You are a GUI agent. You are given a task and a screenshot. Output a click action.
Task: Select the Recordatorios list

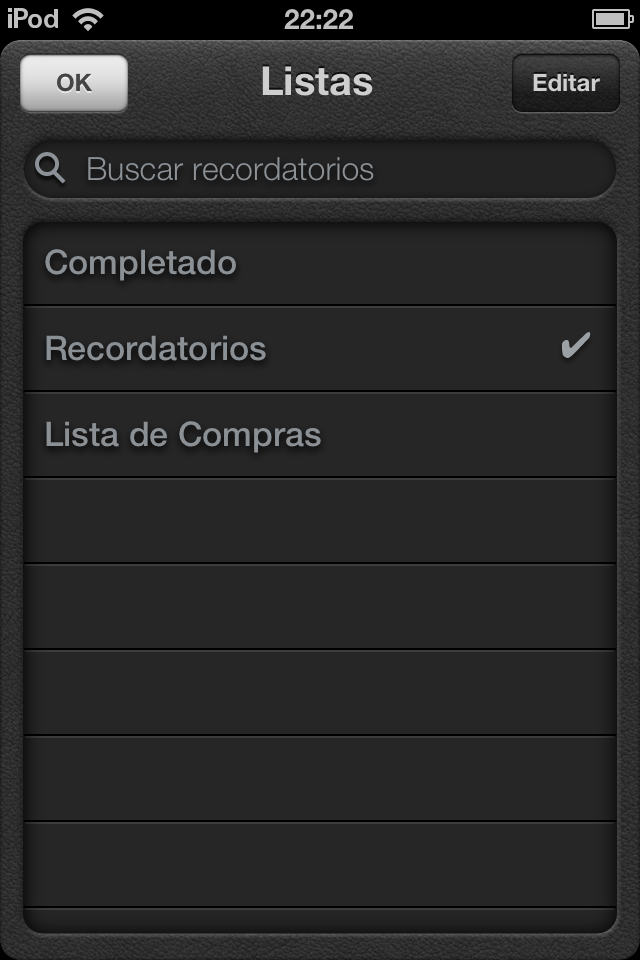click(320, 349)
